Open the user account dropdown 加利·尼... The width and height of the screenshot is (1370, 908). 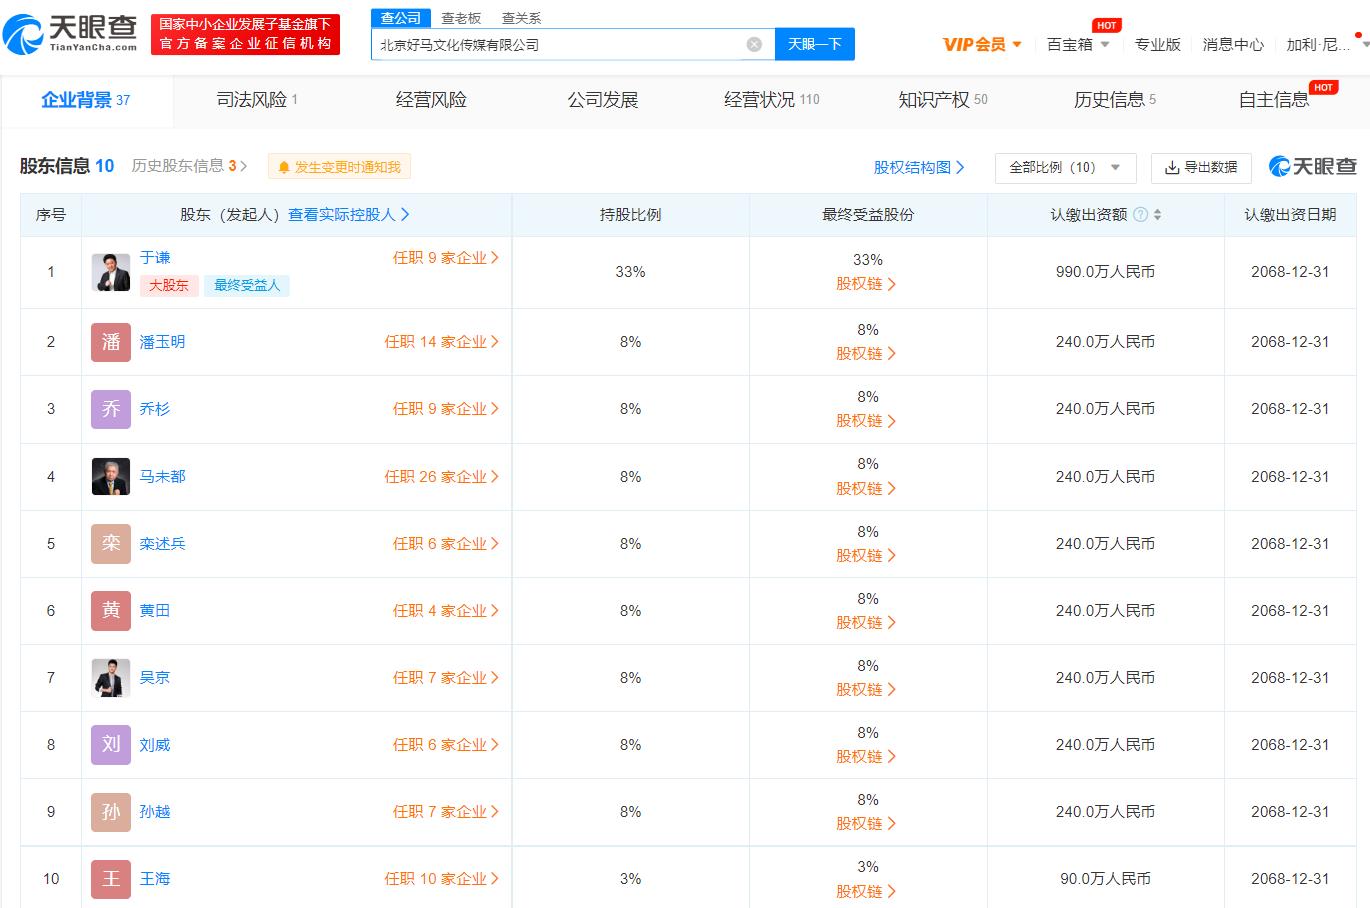coord(1326,44)
